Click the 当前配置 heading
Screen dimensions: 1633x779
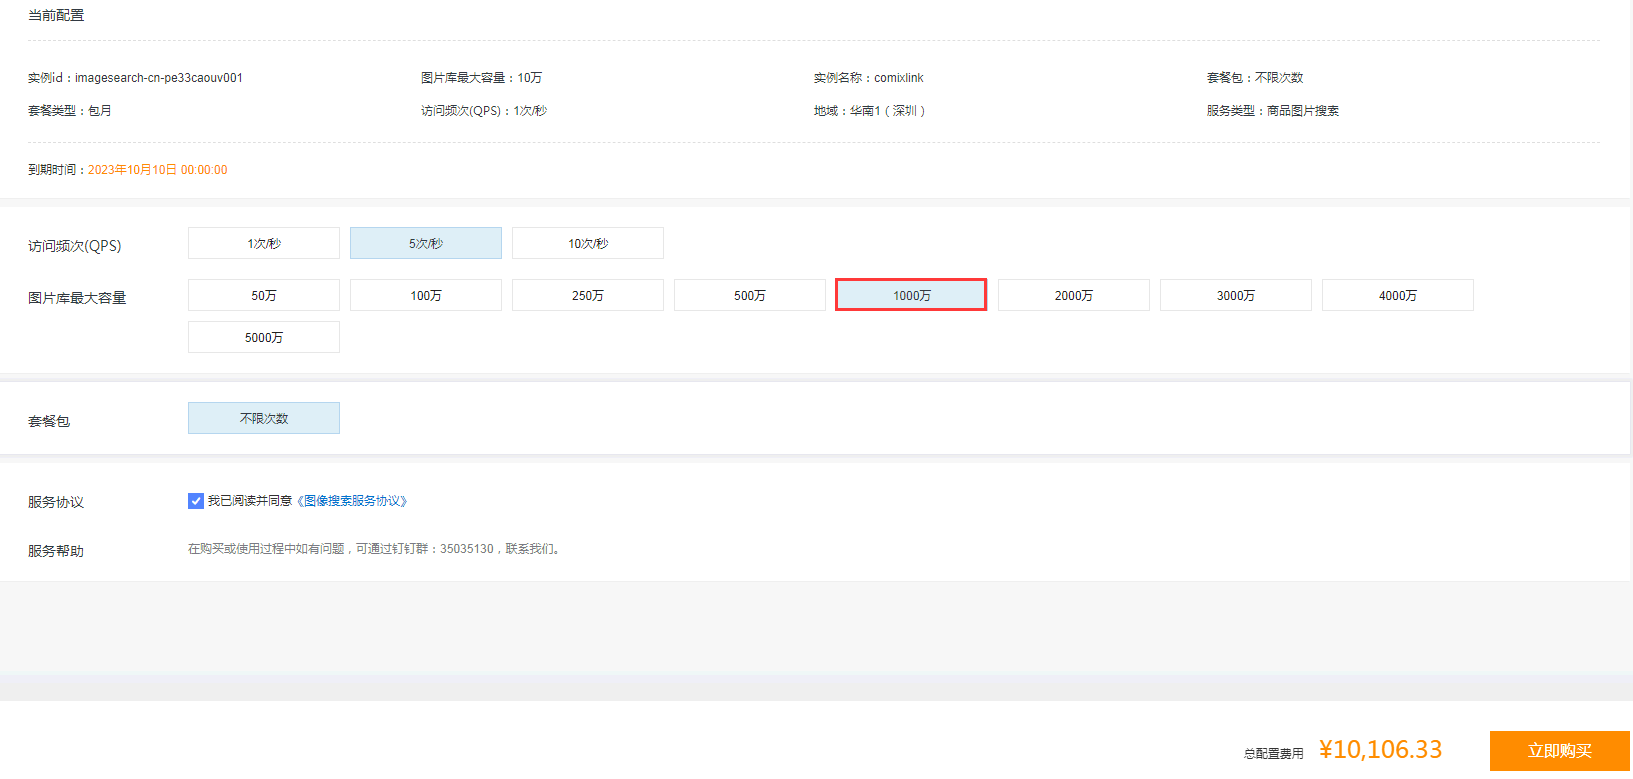[56, 15]
